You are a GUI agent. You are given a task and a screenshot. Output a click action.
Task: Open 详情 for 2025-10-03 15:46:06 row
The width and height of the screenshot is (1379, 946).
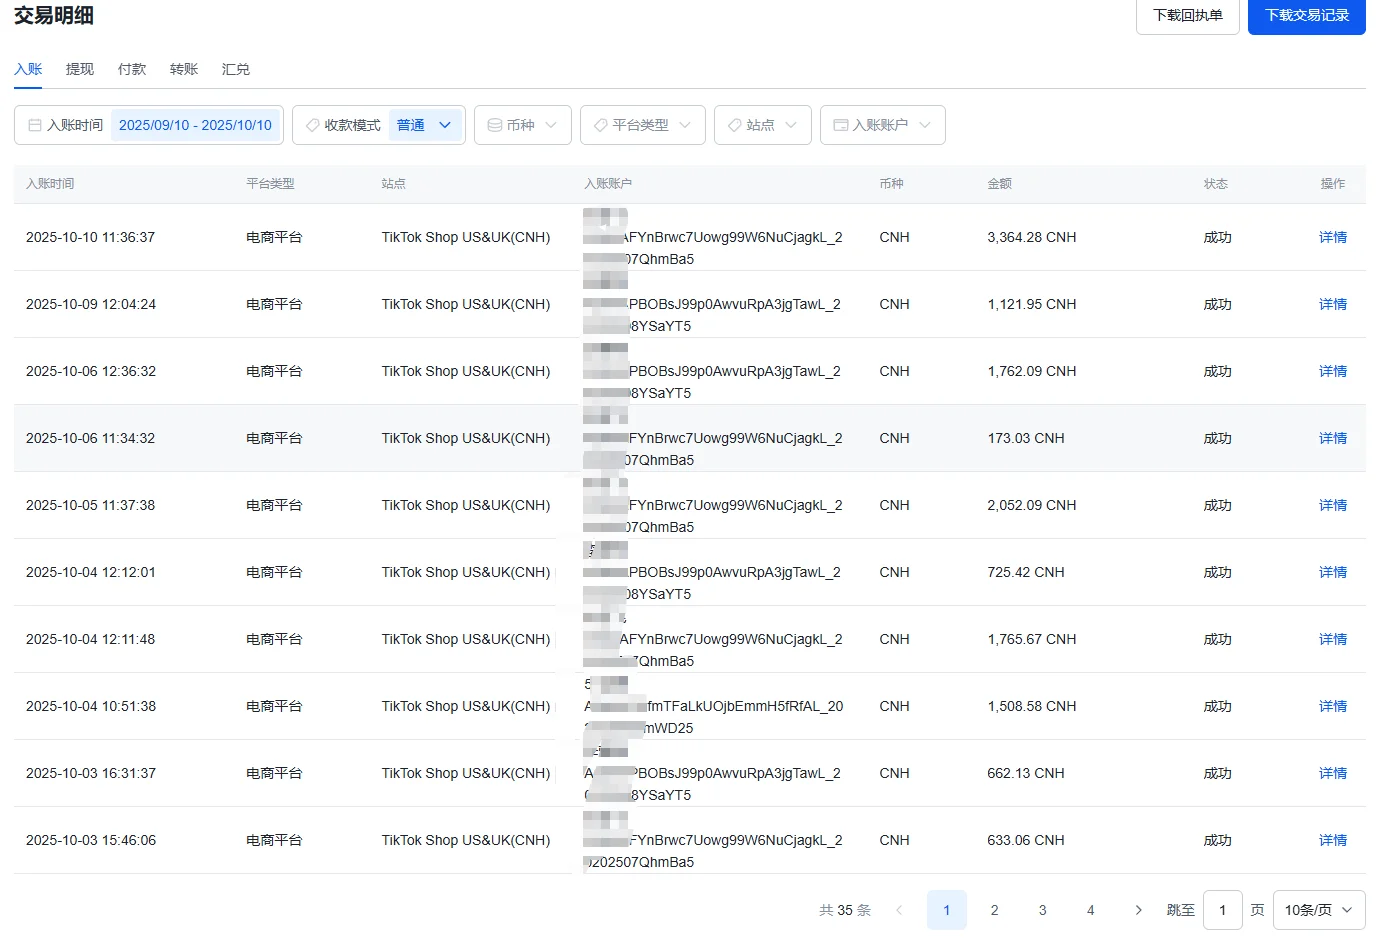tap(1333, 840)
